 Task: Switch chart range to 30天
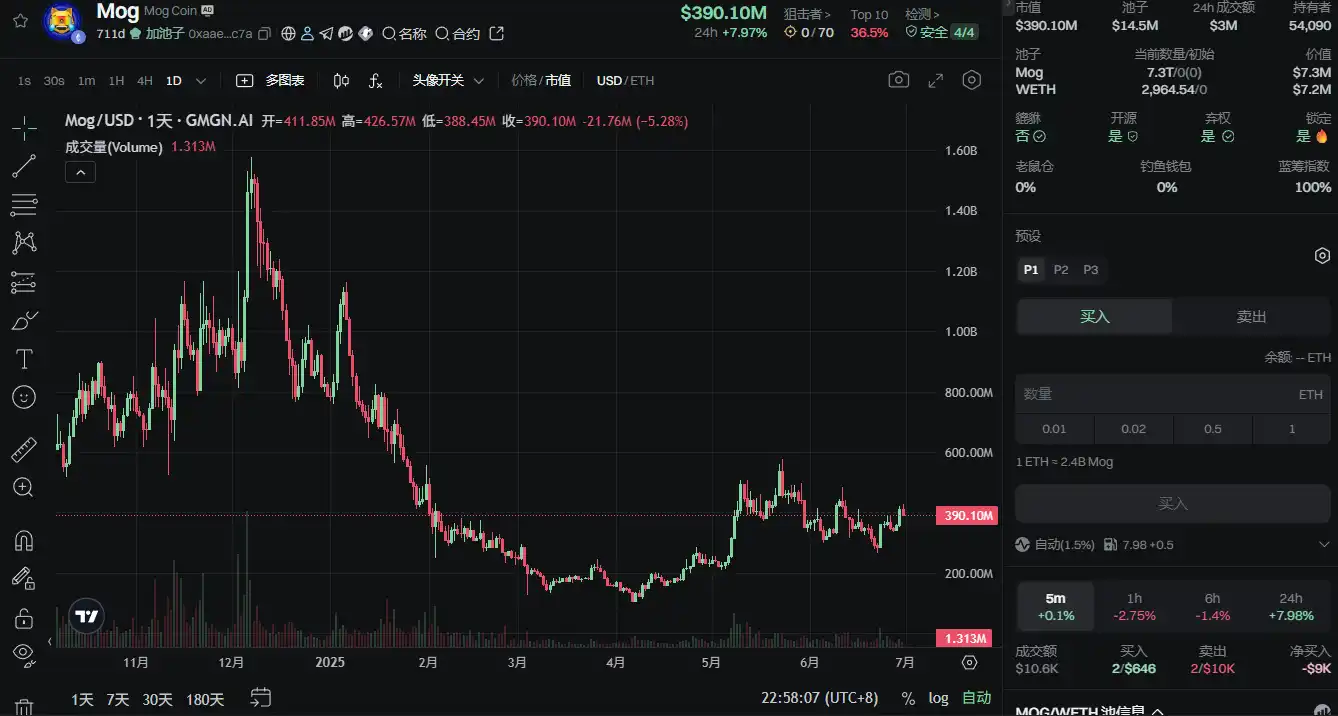coord(157,699)
